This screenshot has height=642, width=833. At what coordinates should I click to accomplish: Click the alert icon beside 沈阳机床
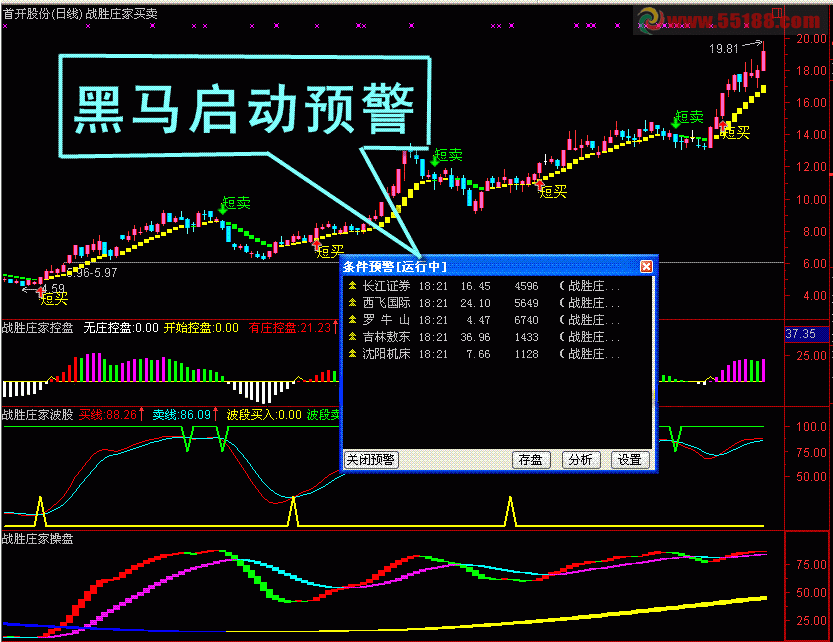[x=352, y=354]
